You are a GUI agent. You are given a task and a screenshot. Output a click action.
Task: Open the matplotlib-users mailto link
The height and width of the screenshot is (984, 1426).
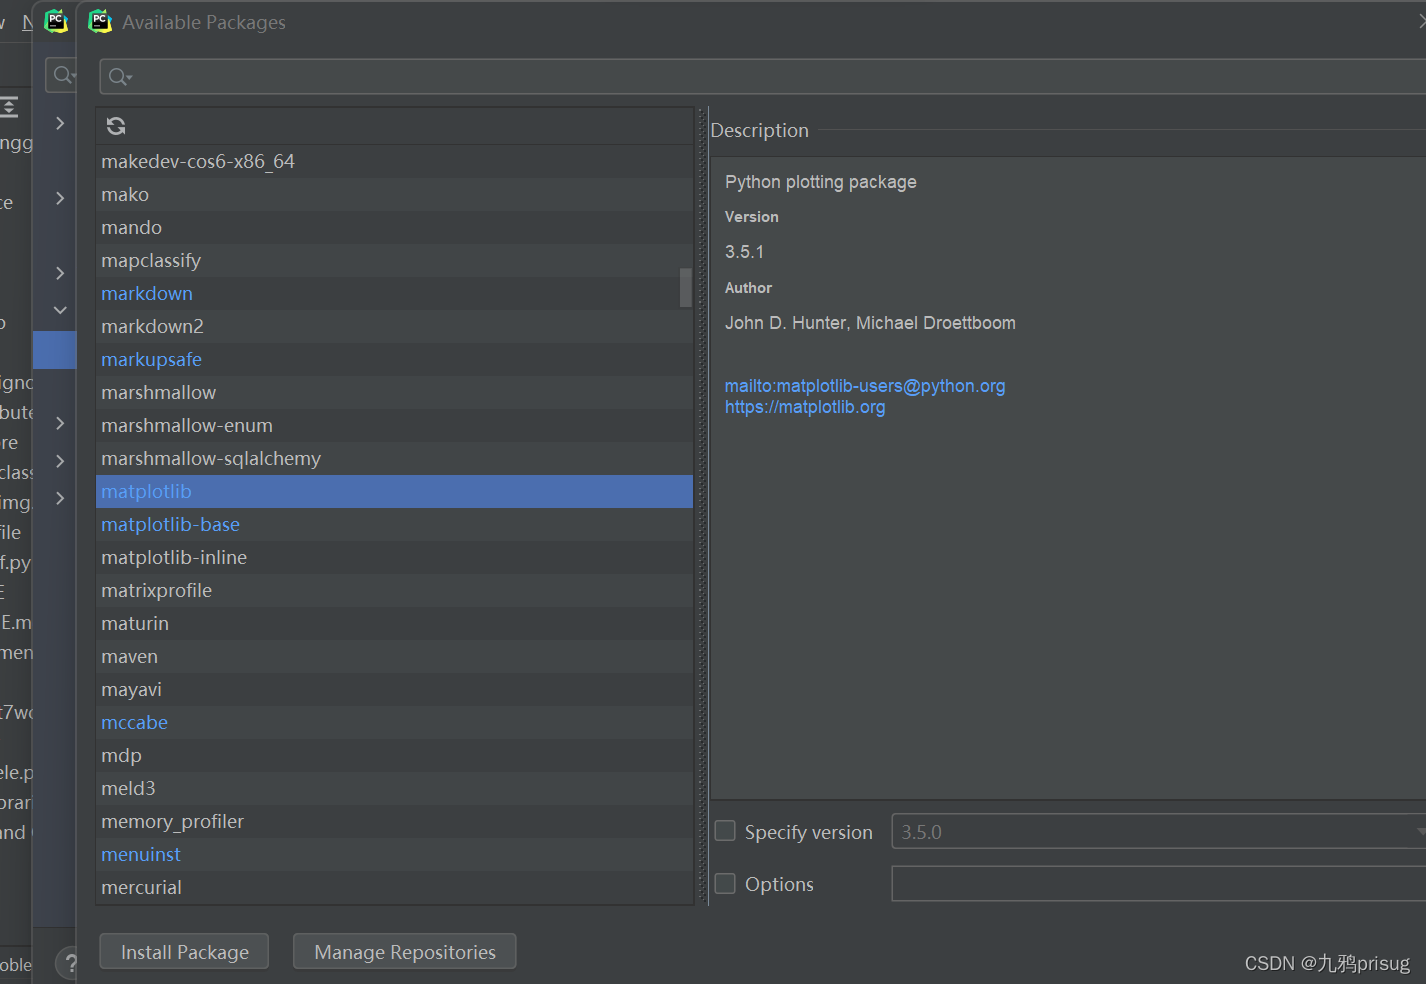pos(865,386)
